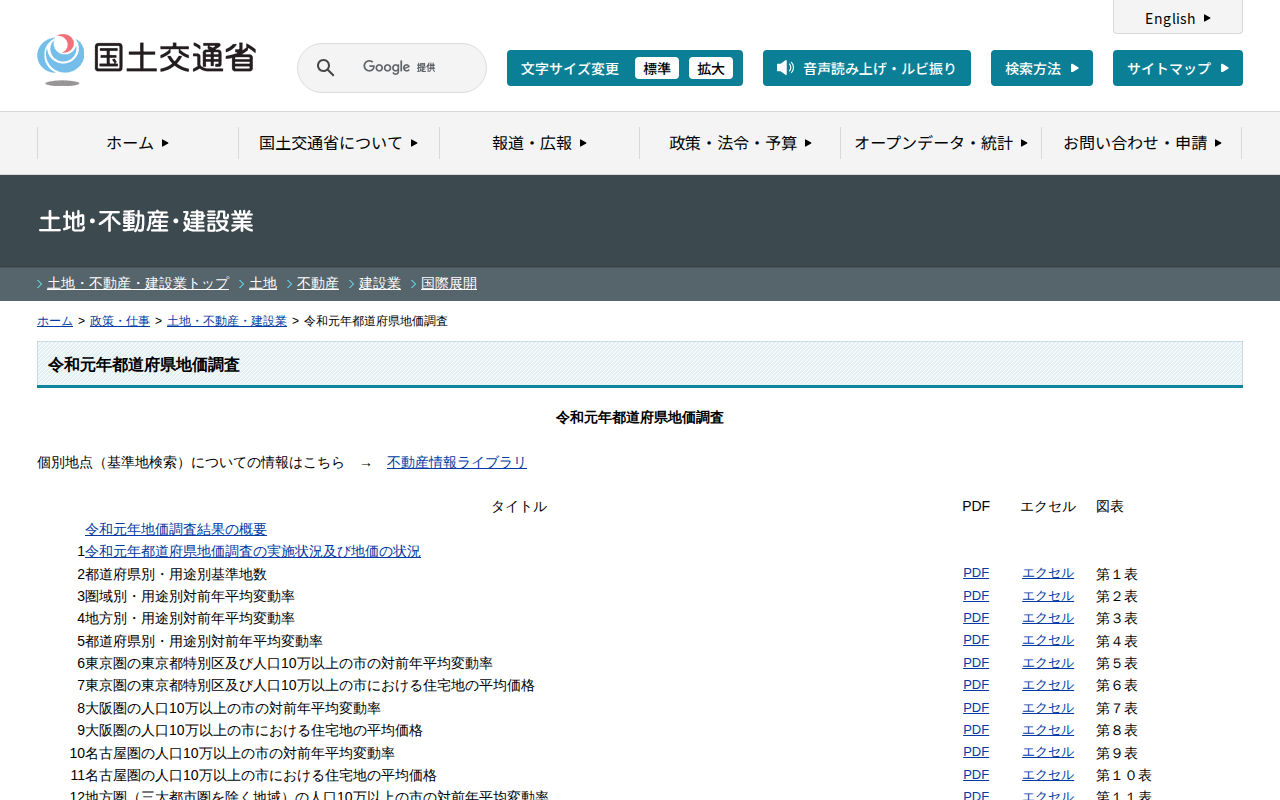Download the PDF for 第1表
The height and width of the screenshot is (800, 1280).
click(976, 573)
